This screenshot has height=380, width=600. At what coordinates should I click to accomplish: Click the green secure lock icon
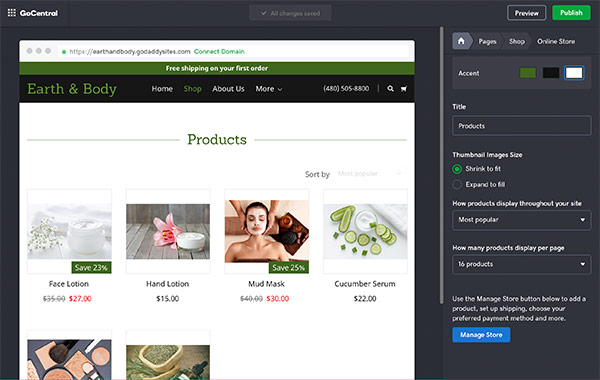tap(64, 52)
